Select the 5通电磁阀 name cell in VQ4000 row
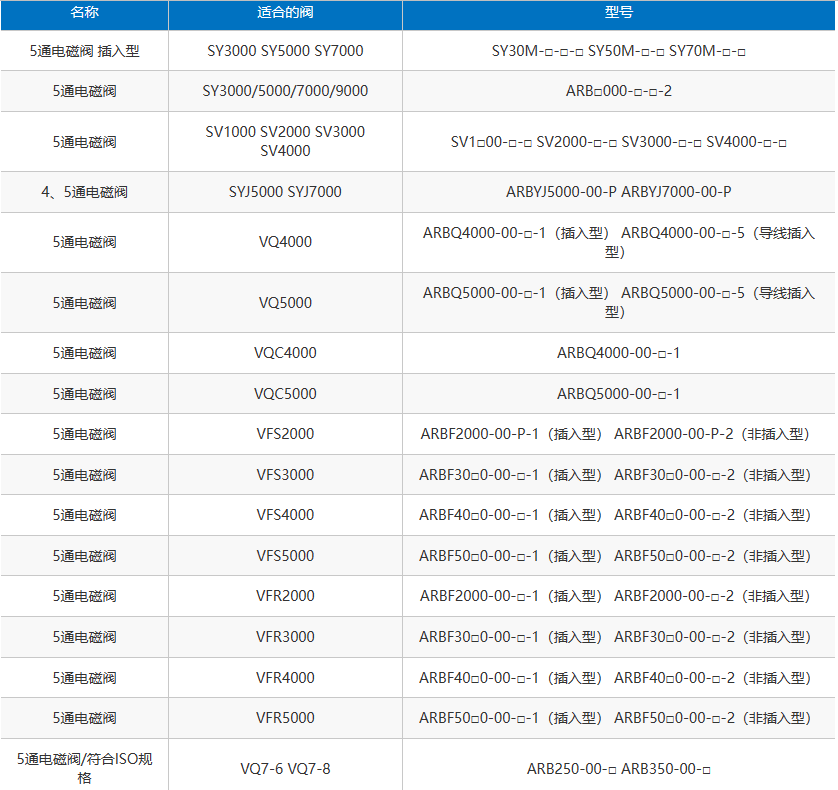The height and width of the screenshot is (790, 838). coord(84,242)
